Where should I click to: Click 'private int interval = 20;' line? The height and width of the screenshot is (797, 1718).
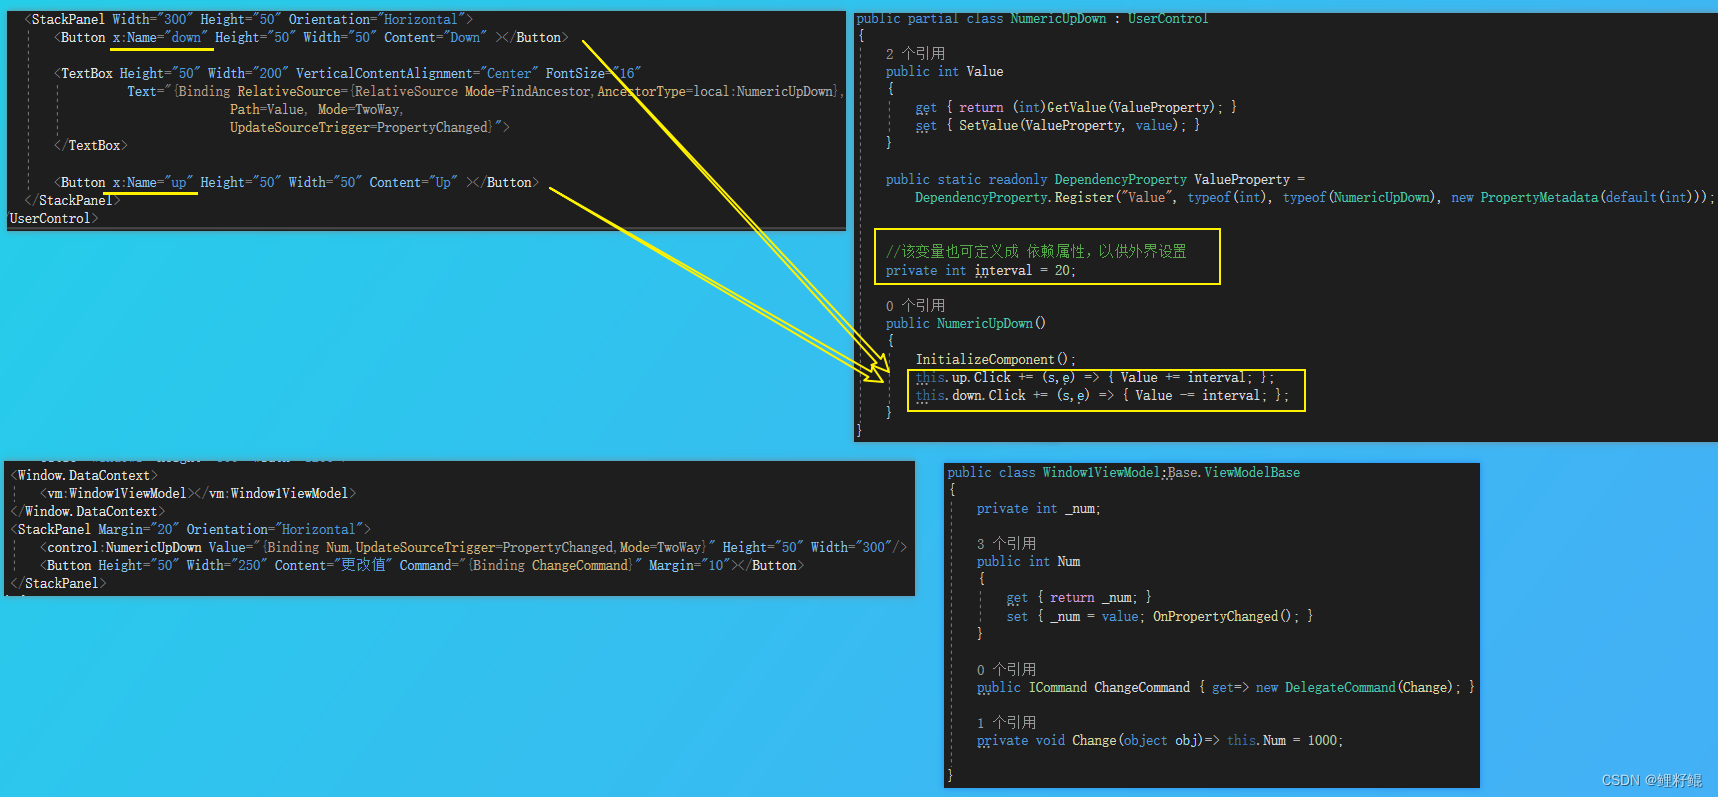click(x=980, y=270)
